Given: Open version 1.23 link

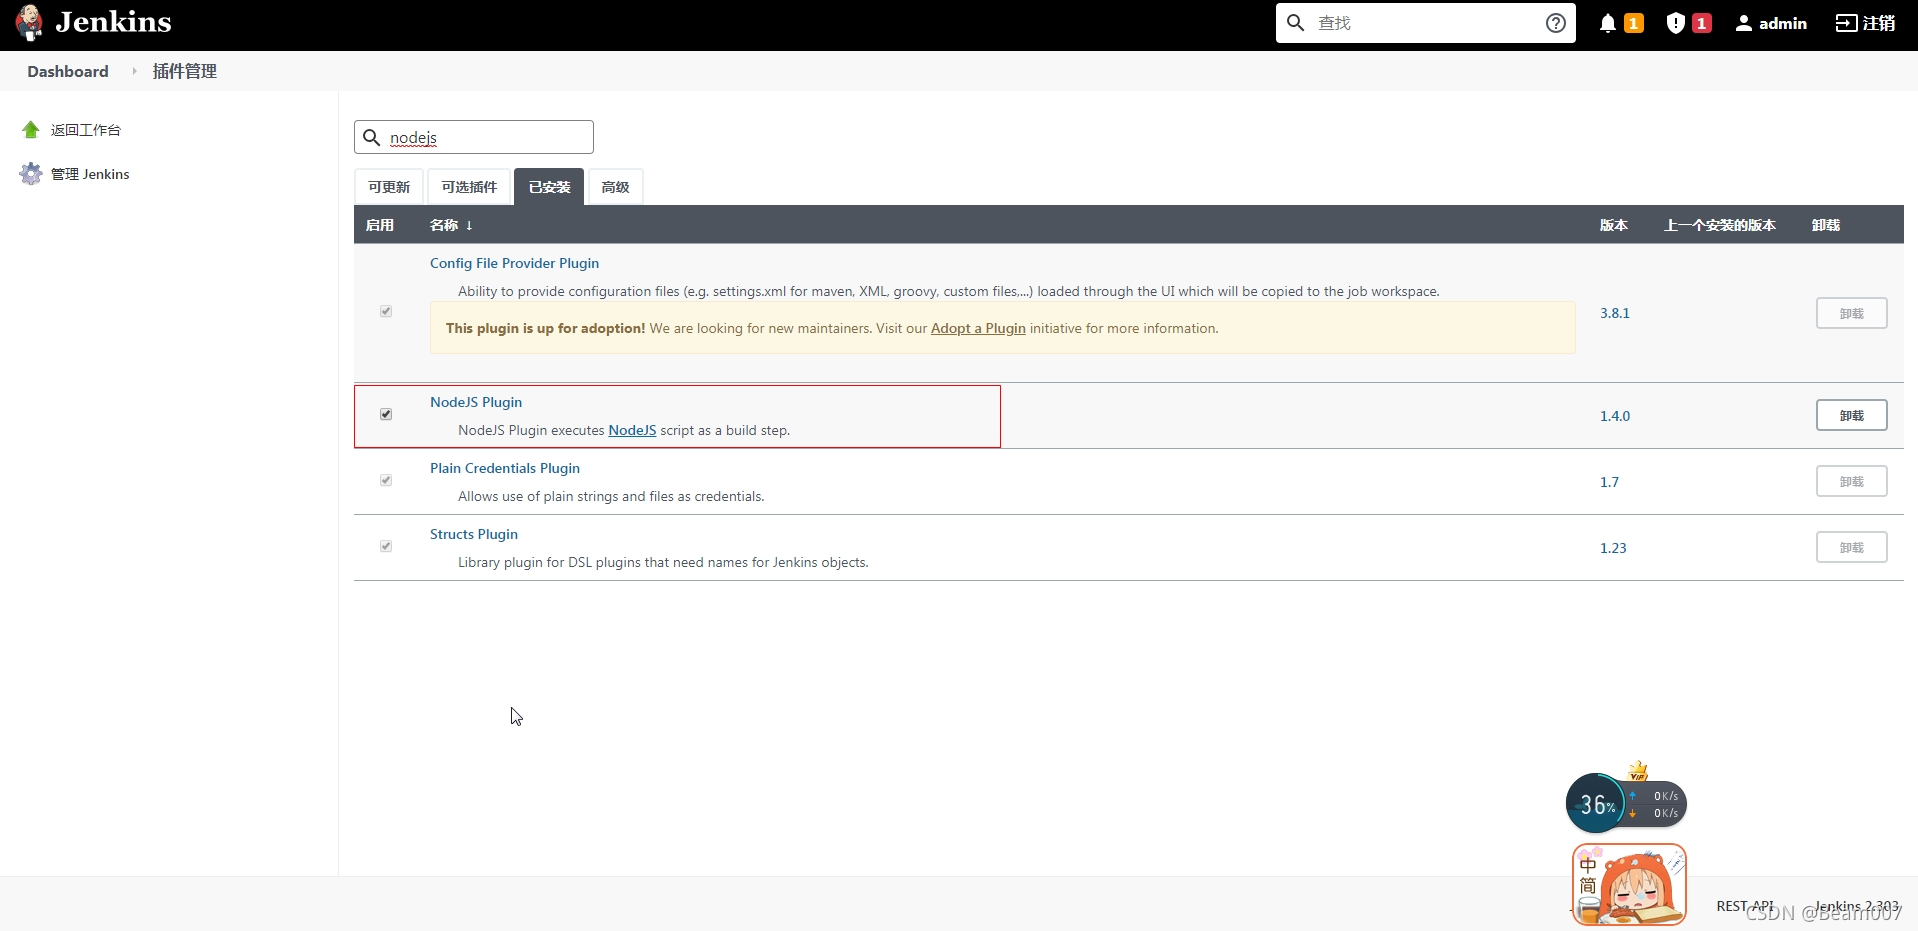Looking at the screenshot, I should 1613,548.
